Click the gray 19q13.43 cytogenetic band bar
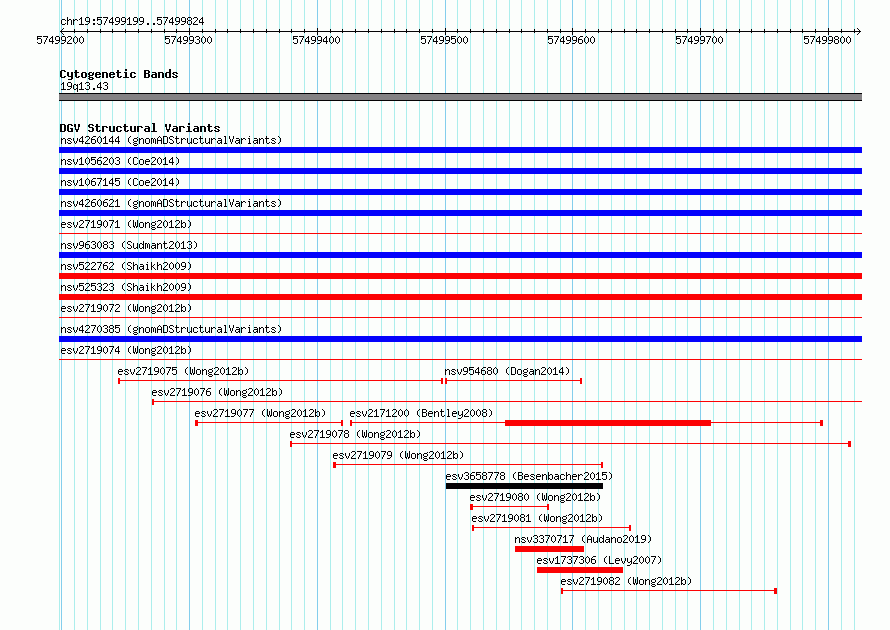 (460, 97)
